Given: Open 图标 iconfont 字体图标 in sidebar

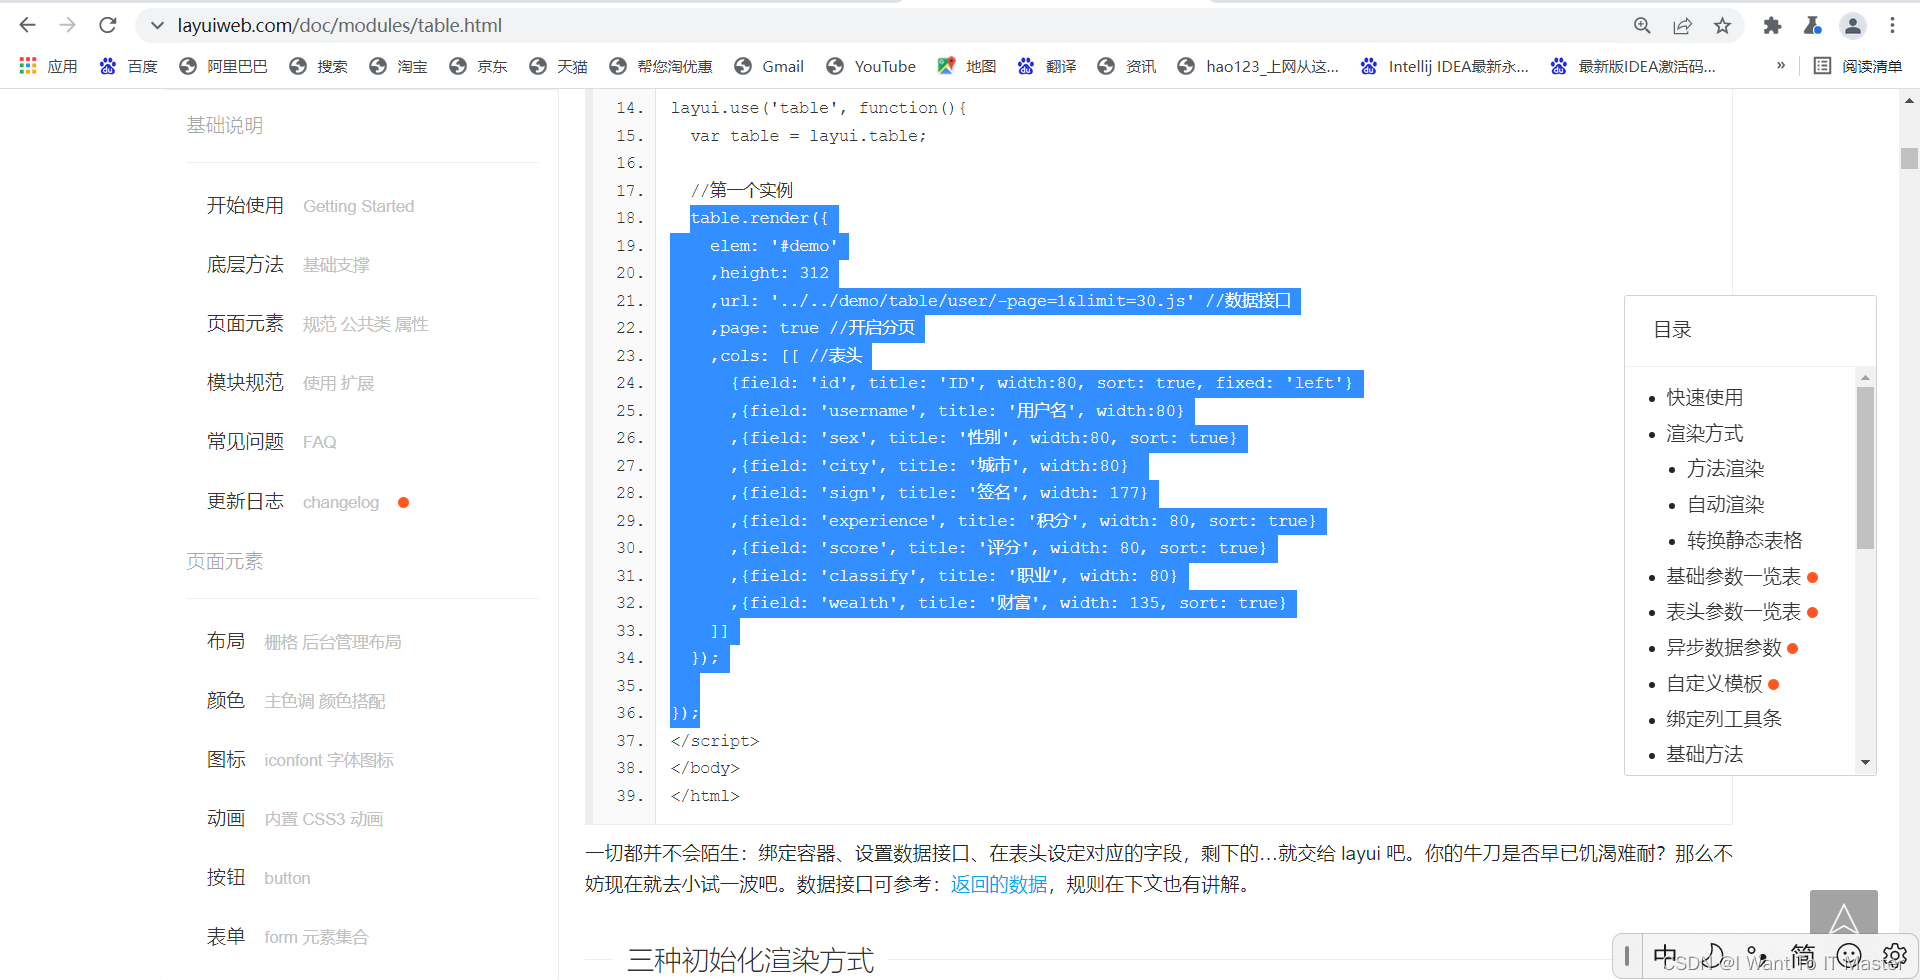Looking at the screenshot, I should (x=300, y=760).
